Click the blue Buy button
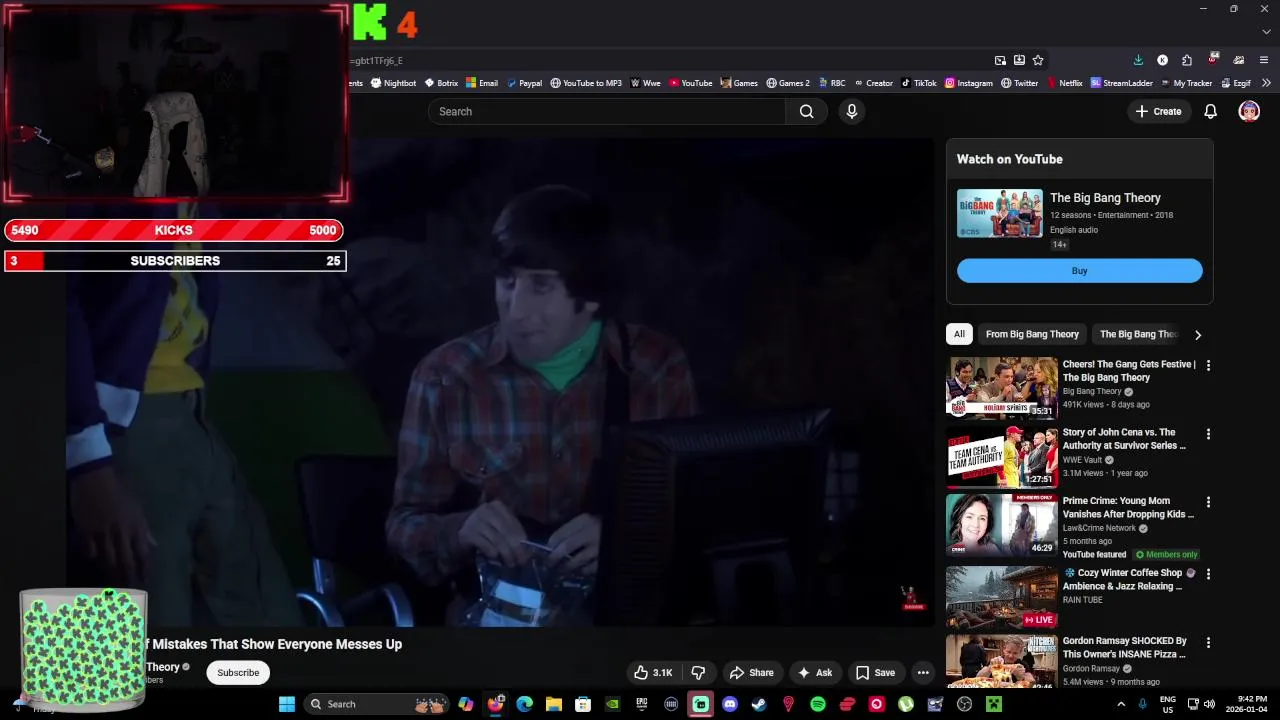This screenshot has width=1280, height=720. click(x=1079, y=271)
